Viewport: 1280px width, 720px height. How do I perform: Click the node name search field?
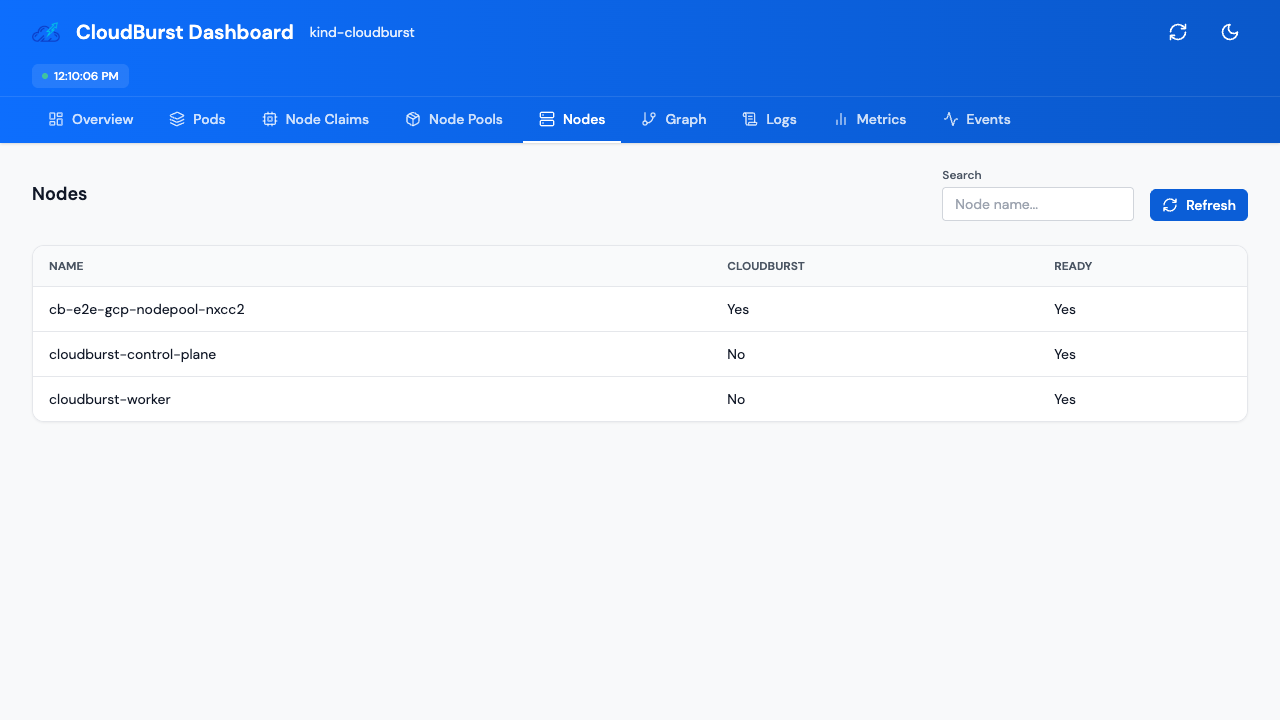click(1037, 204)
